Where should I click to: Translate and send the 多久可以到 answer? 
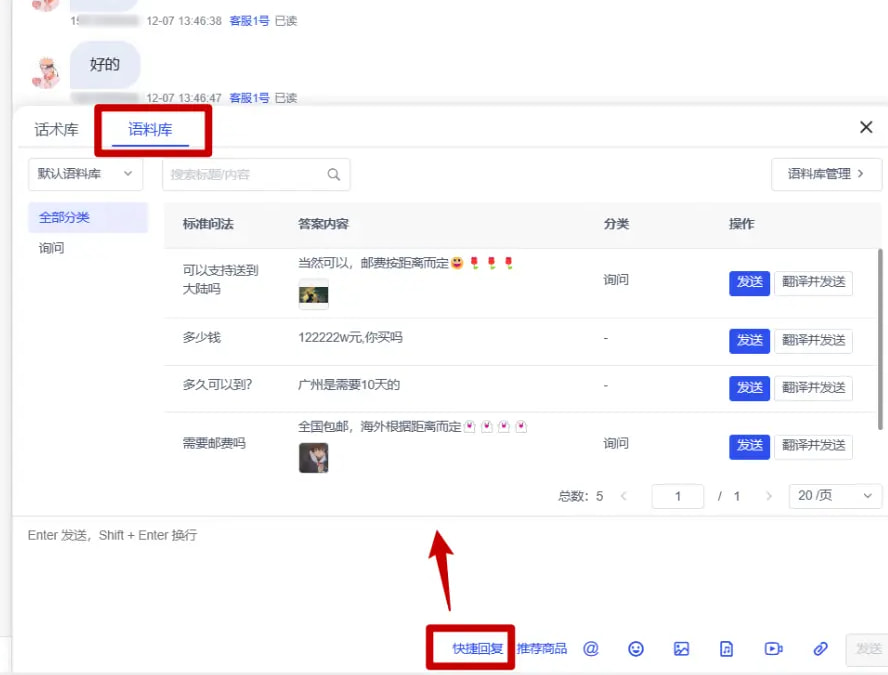pos(813,388)
